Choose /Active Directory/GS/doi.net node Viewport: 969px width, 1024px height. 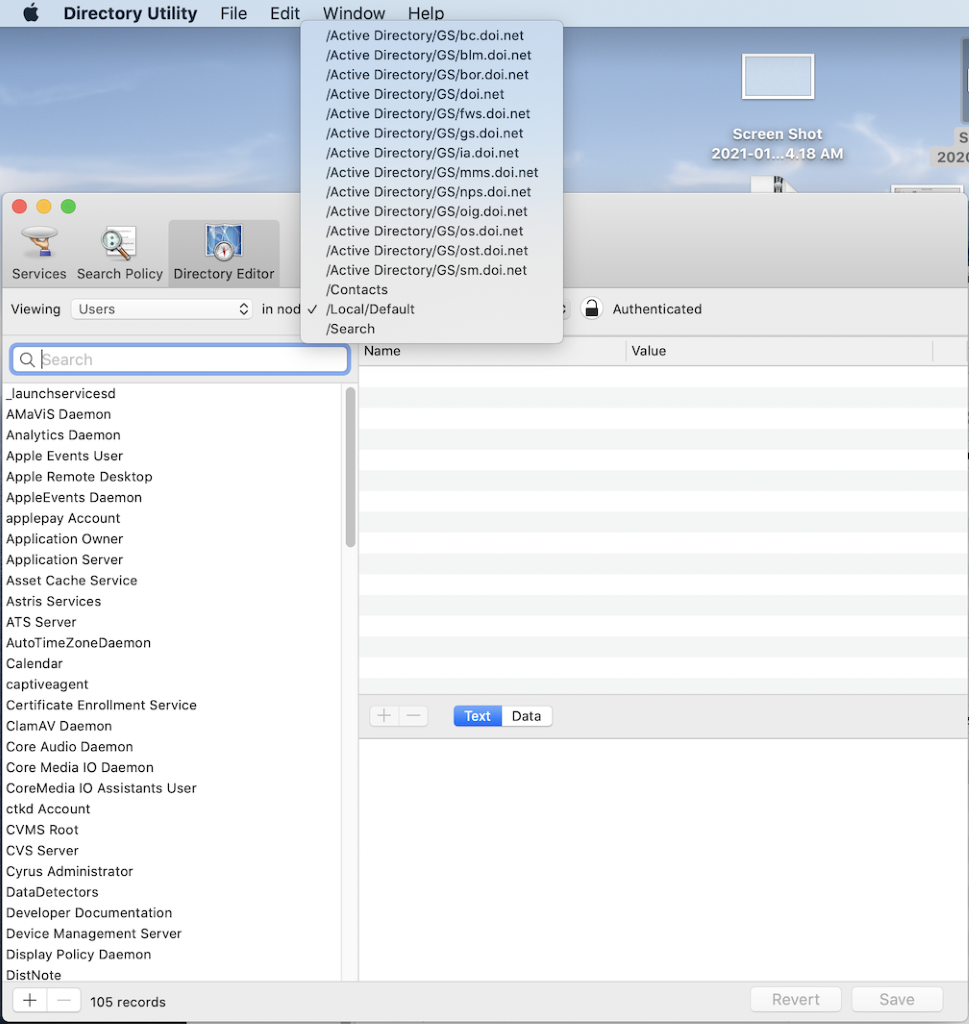432,94
